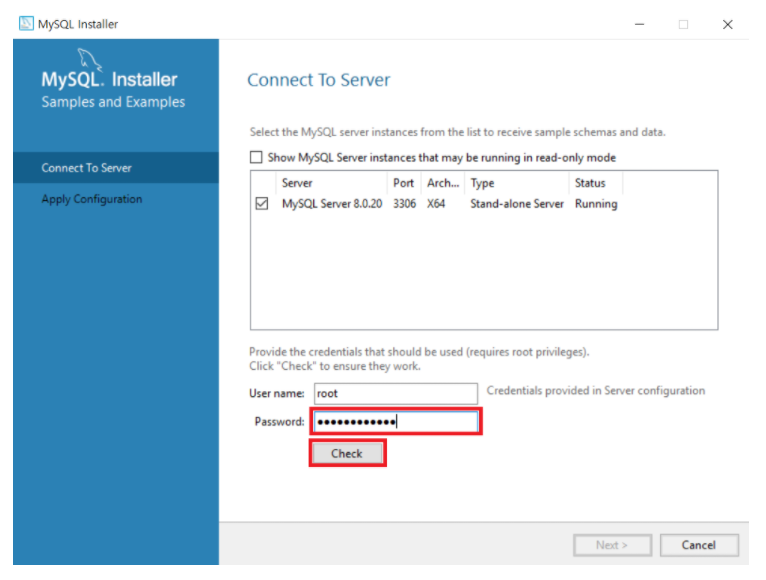Click Credentials provided in Server configuration text
The height and width of the screenshot is (580, 766).
click(596, 390)
